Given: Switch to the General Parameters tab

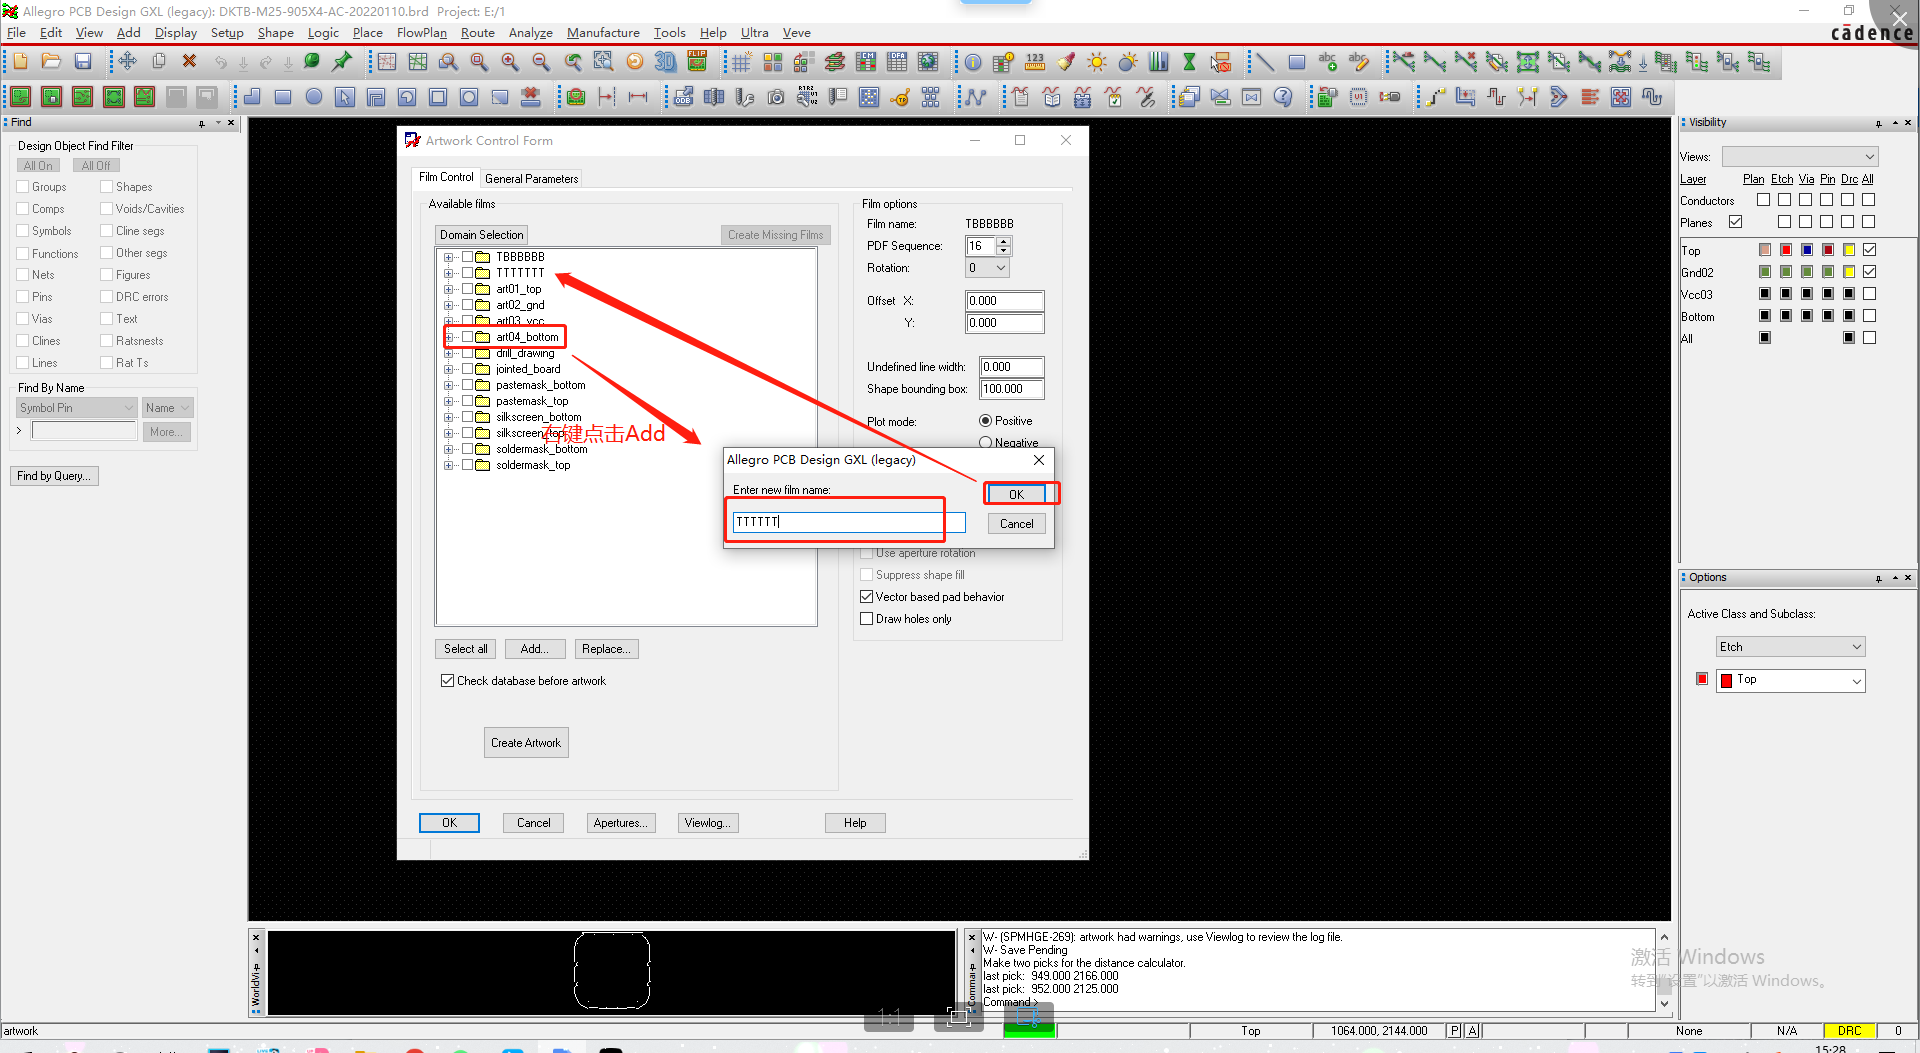Looking at the screenshot, I should [x=531, y=179].
